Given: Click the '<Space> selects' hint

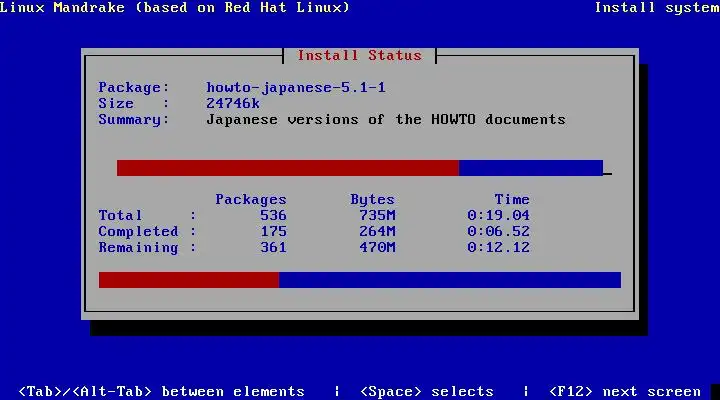Looking at the screenshot, I should 427,391.
